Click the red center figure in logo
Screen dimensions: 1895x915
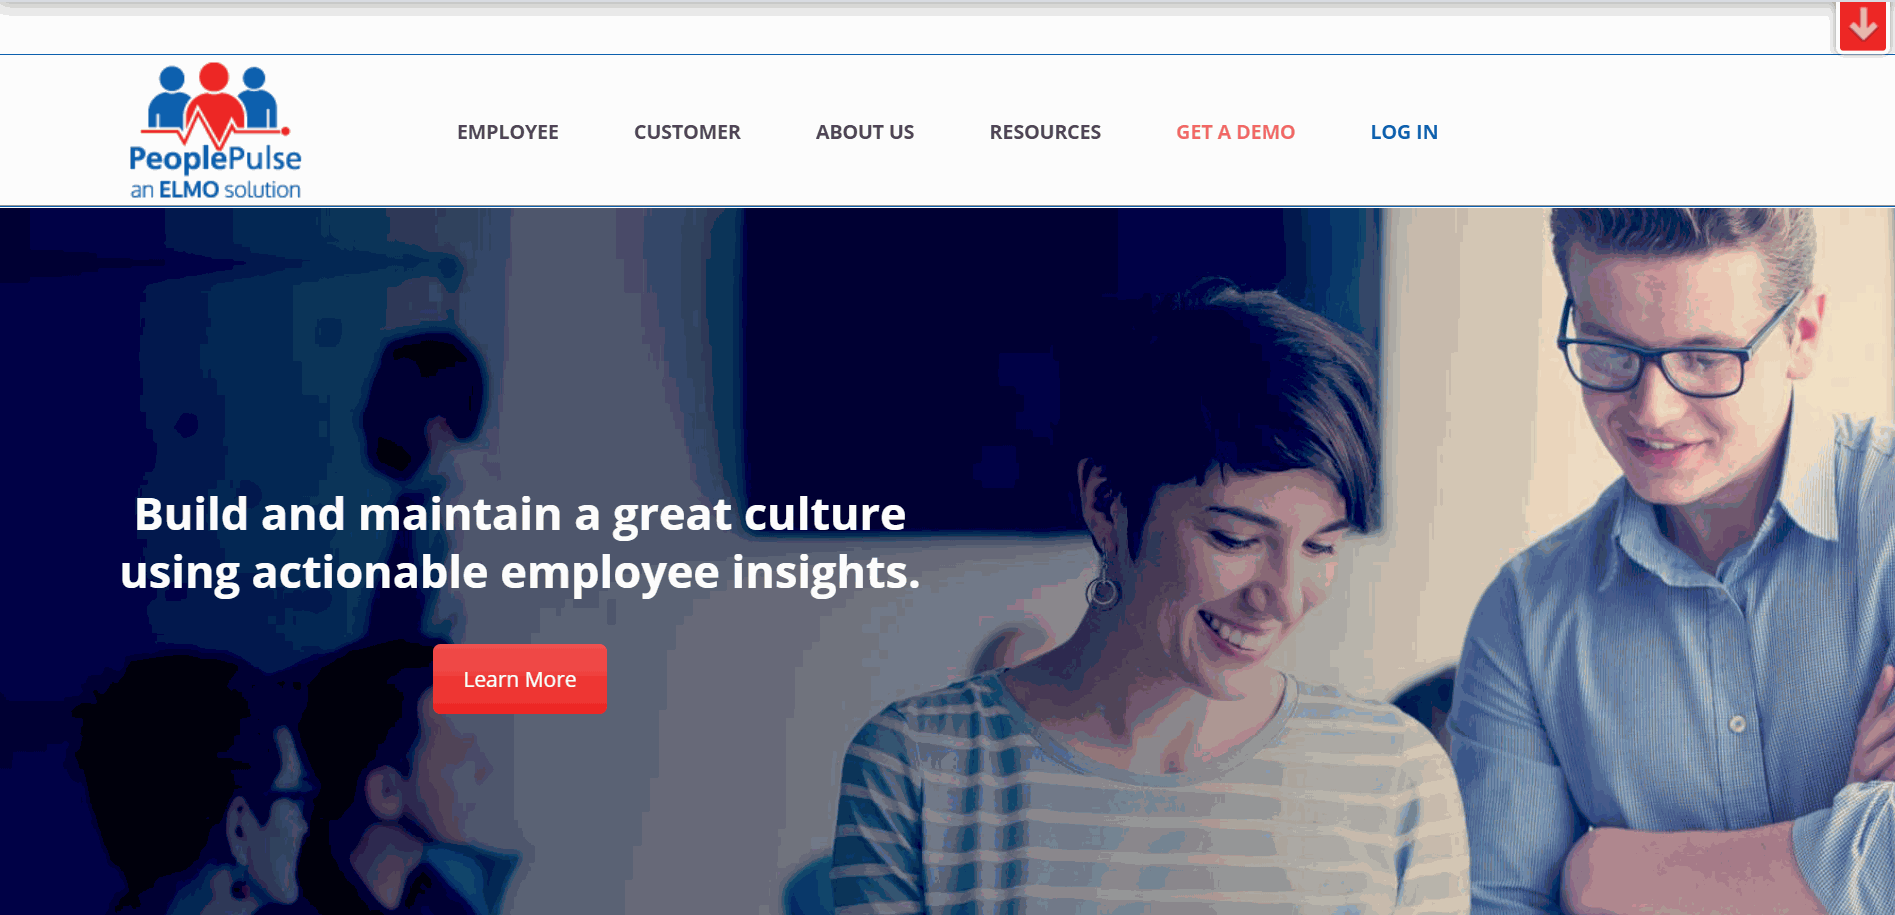pyautogui.click(x=215, y=101)
